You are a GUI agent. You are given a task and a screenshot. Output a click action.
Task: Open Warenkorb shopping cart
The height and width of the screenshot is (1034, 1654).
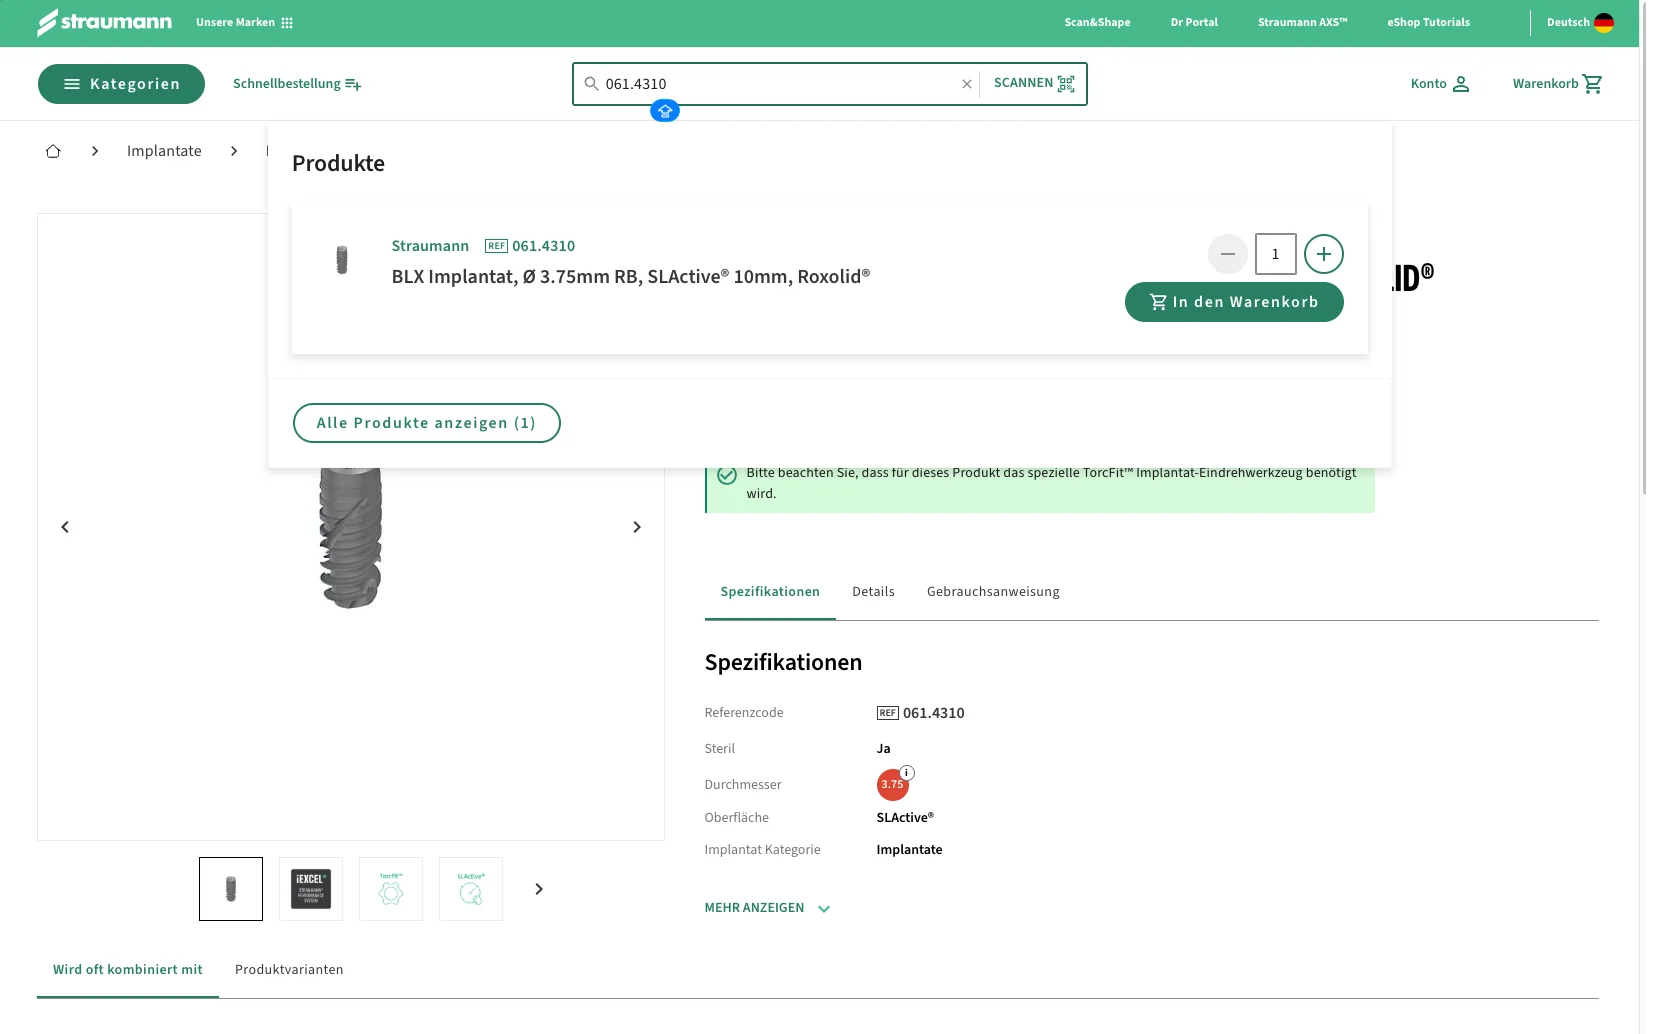tap(1557, 84)
